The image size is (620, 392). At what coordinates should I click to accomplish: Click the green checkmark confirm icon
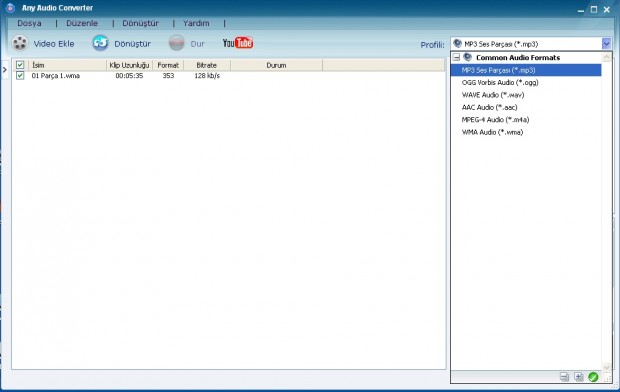(593, 377)
